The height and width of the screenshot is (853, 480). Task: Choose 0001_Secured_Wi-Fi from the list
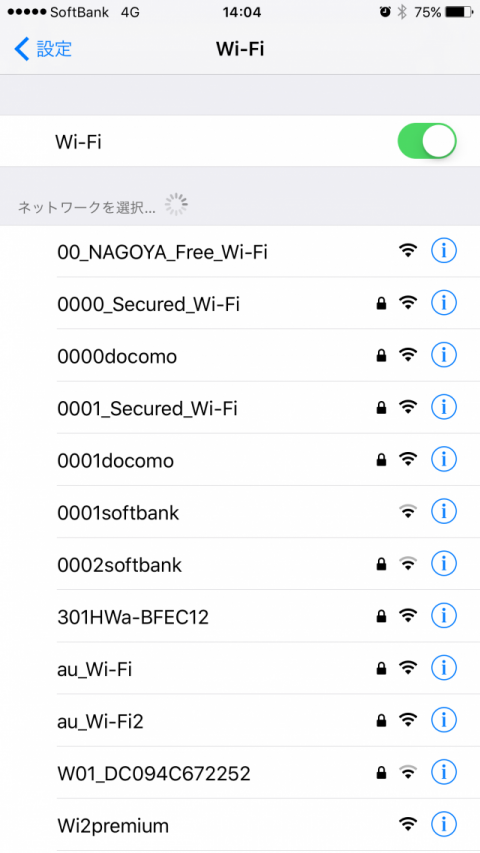click(240, 407)
